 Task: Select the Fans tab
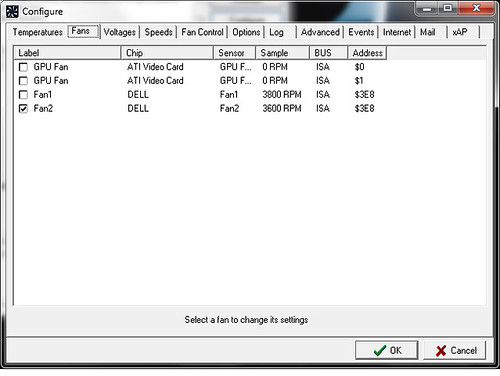click(x=84, y=31)
